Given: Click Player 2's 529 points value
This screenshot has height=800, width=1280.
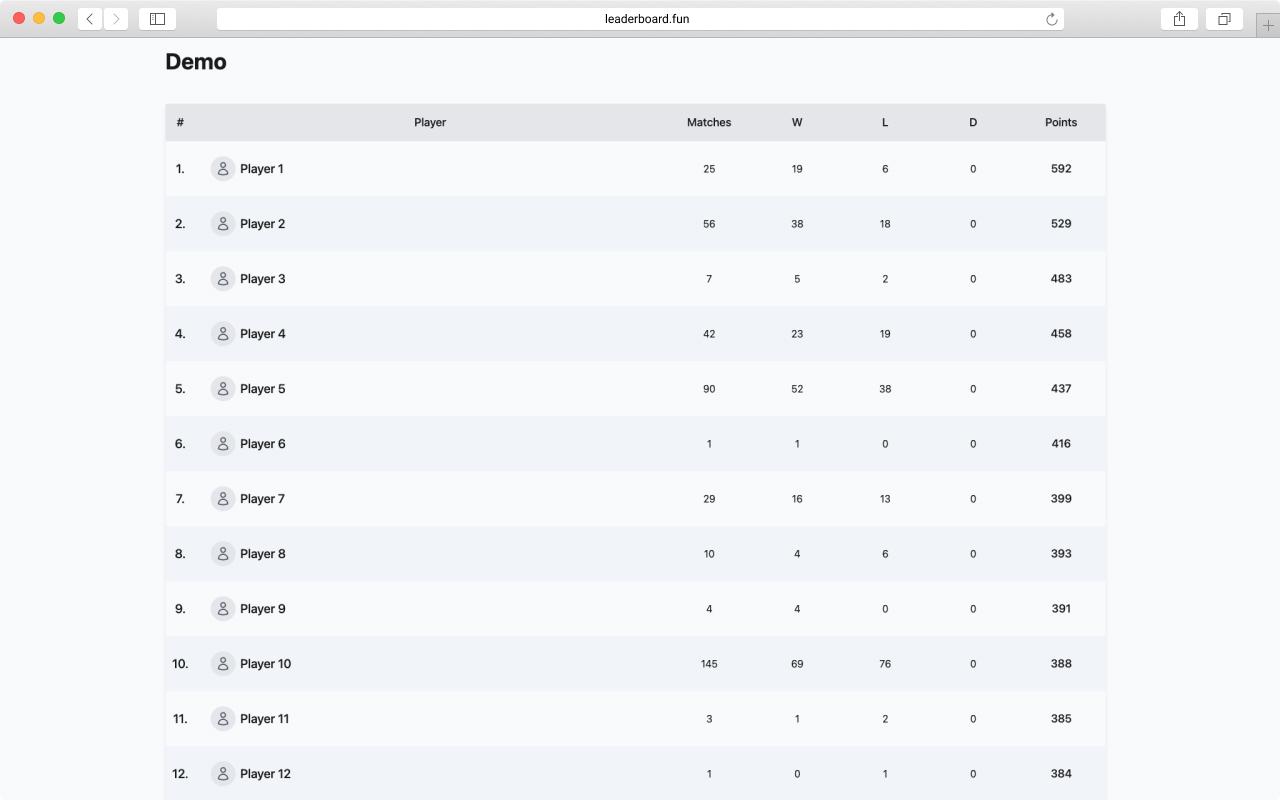Looking at the screenshot, I should 1061,224.
